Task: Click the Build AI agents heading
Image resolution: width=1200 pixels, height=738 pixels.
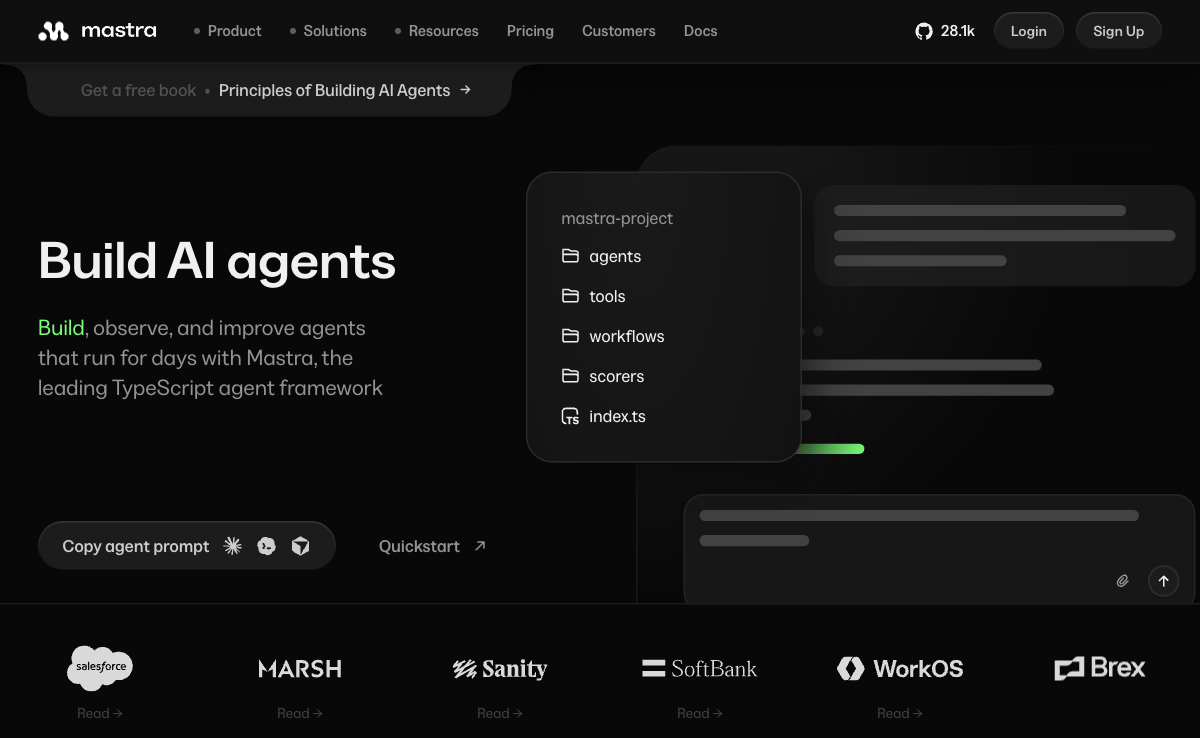Action: point(217,261)
